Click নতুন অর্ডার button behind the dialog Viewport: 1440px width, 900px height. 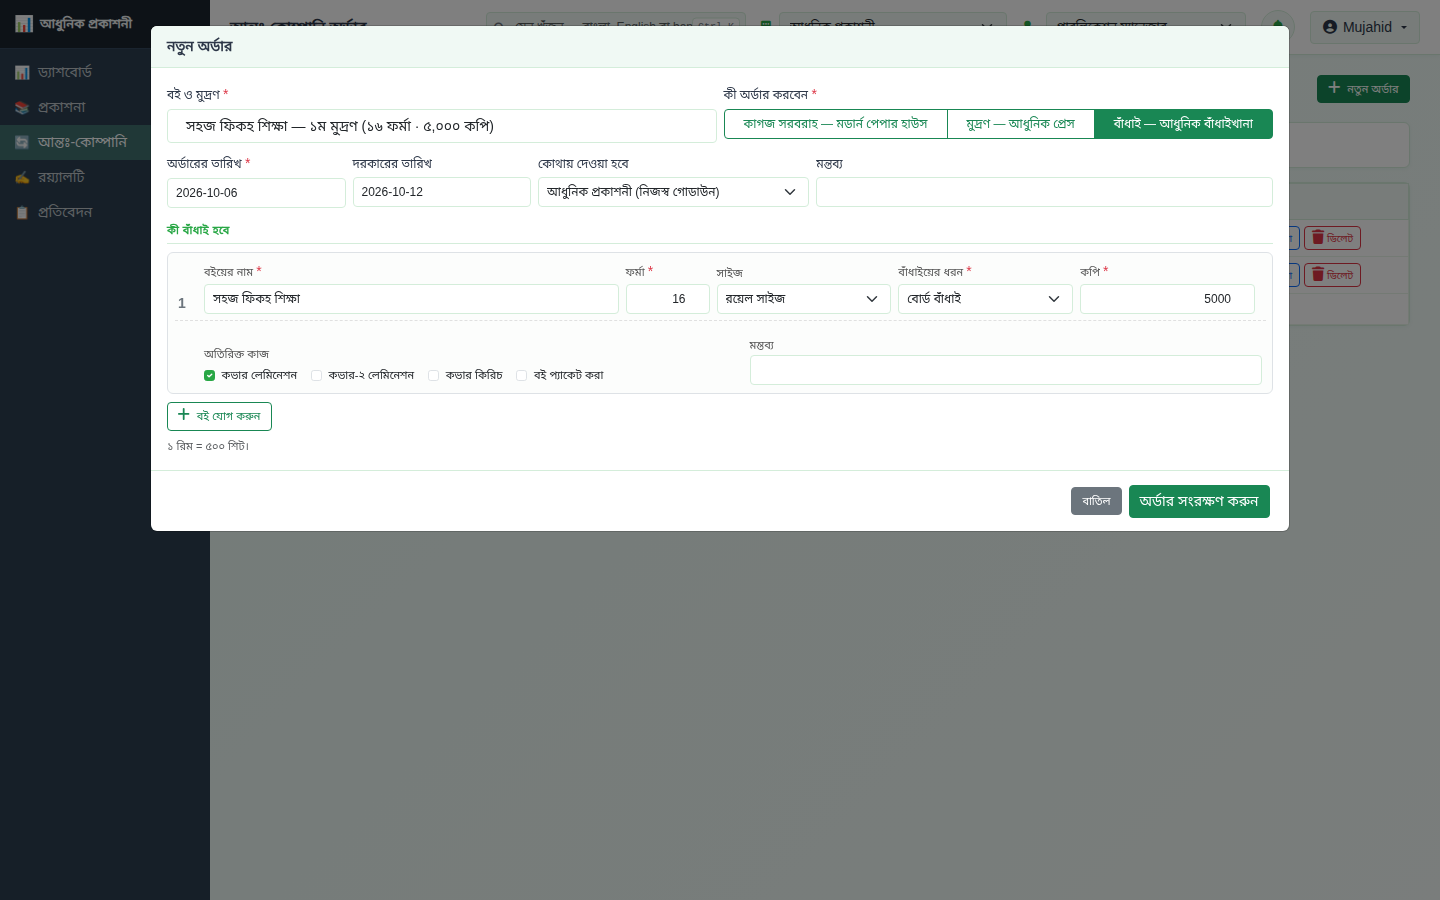point(1363,89)
